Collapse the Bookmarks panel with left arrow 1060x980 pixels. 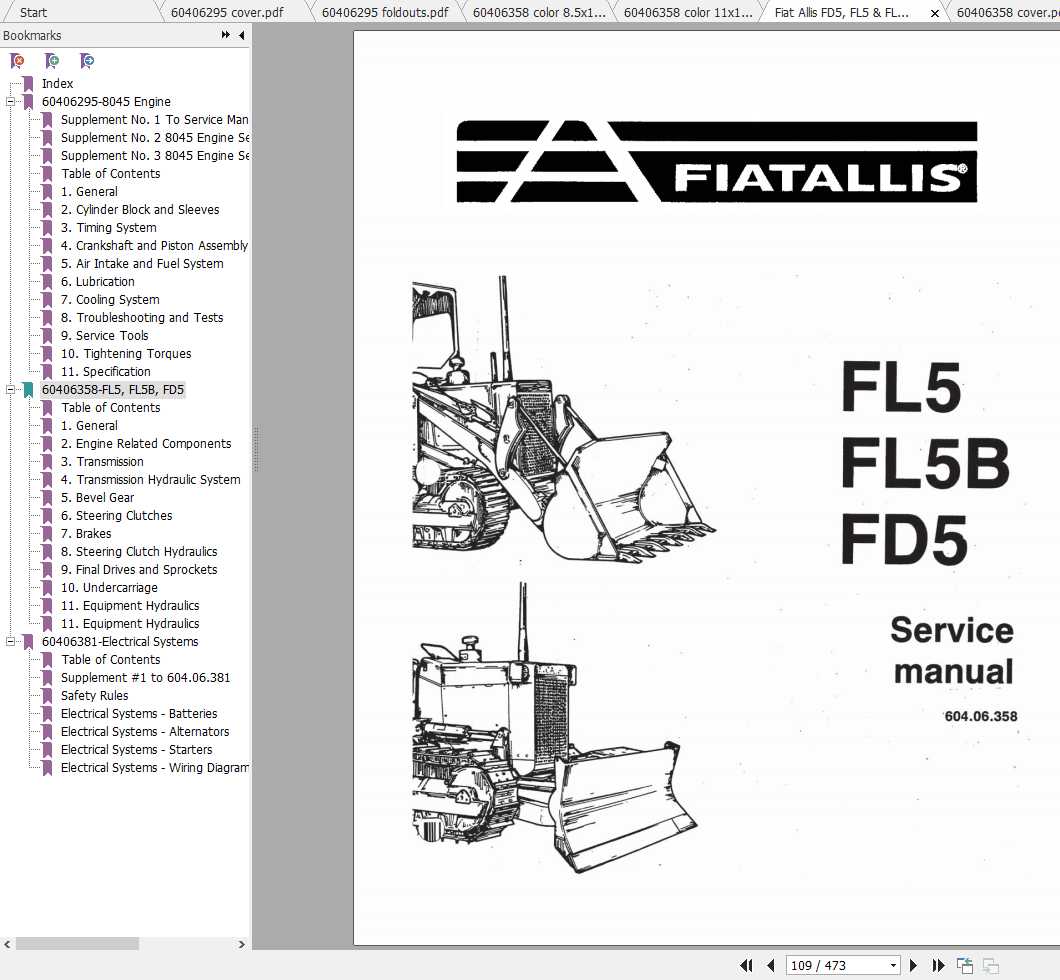coord(241,35)
